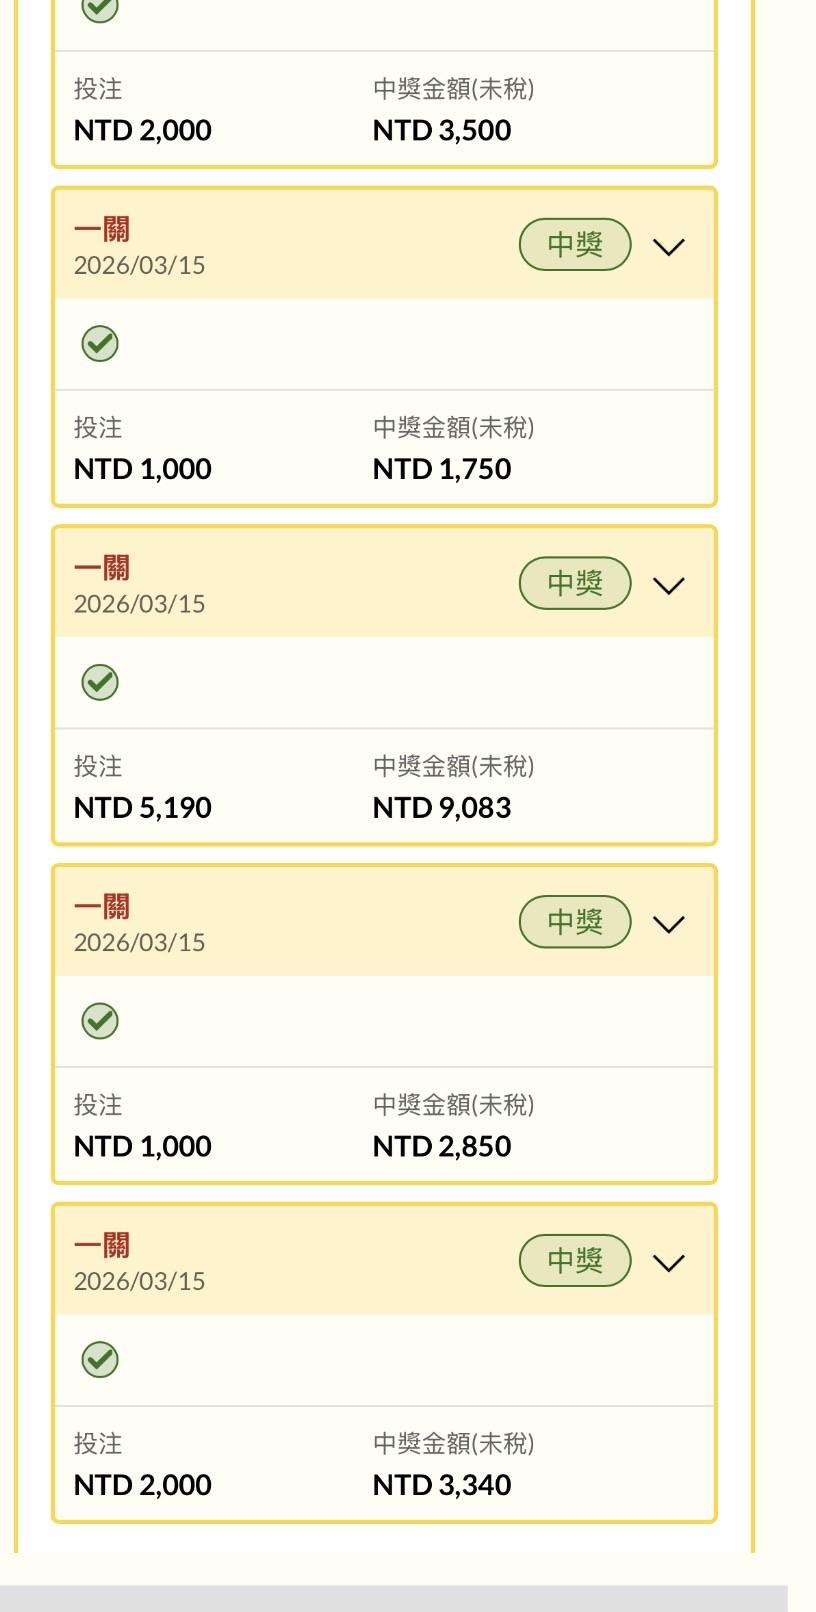Toggle chevron on the NTD 2,850 prize card

(x=668, y=924)
